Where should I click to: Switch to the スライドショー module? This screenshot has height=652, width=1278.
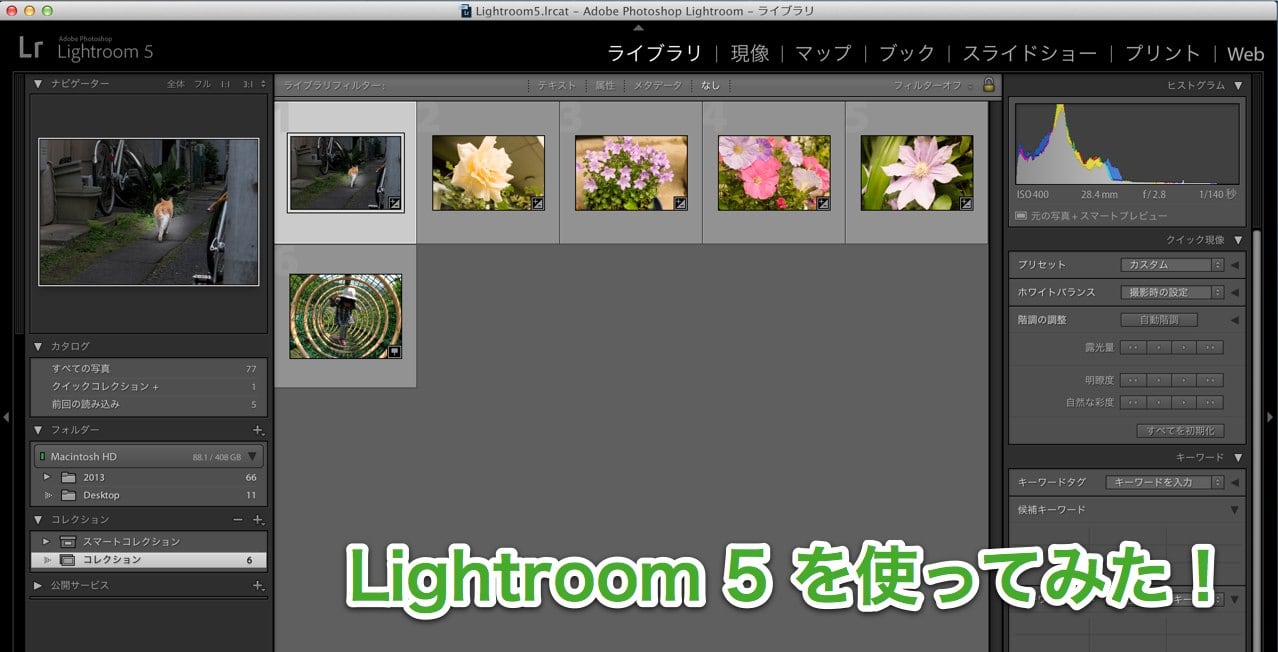tap(1029, 53)
